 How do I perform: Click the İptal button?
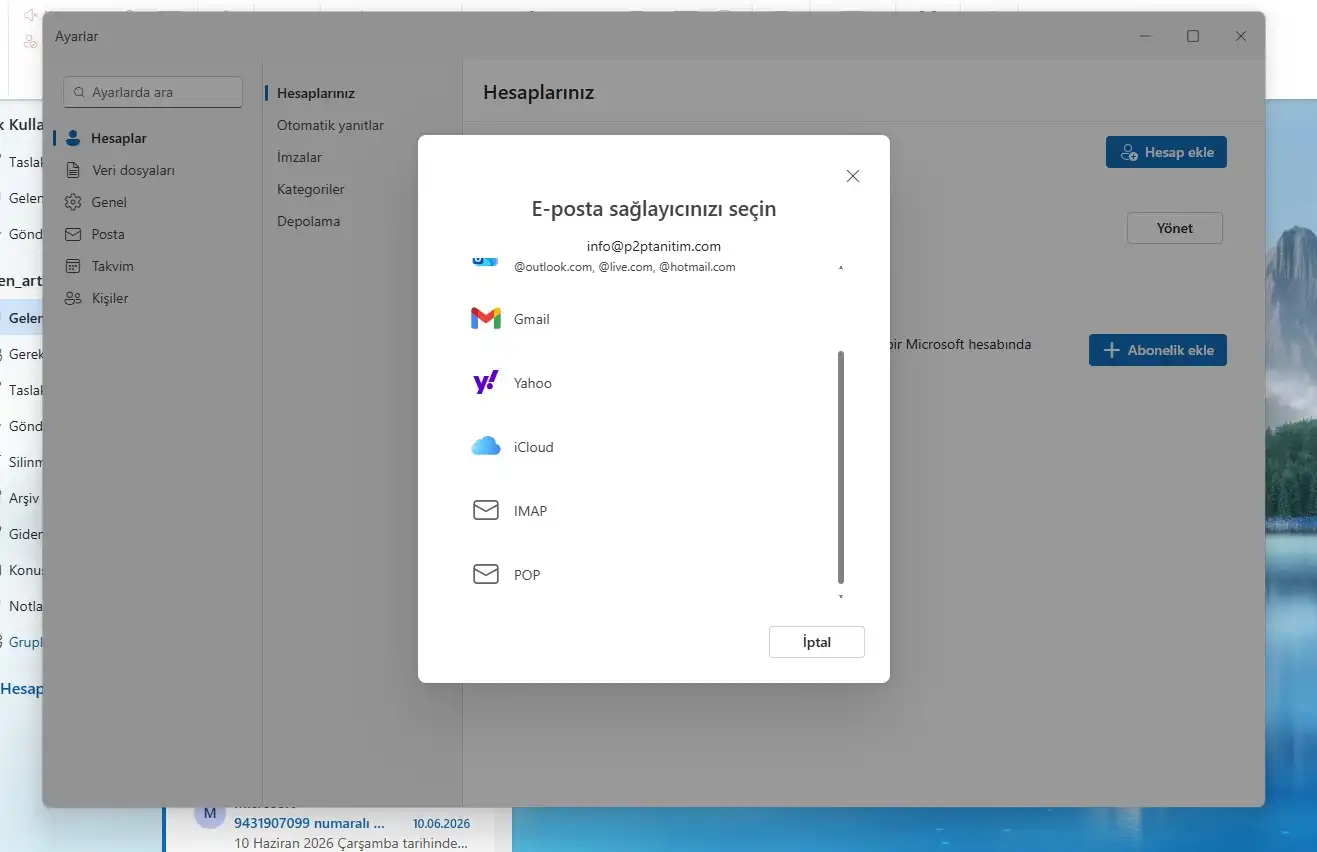(x=816, y=642)
